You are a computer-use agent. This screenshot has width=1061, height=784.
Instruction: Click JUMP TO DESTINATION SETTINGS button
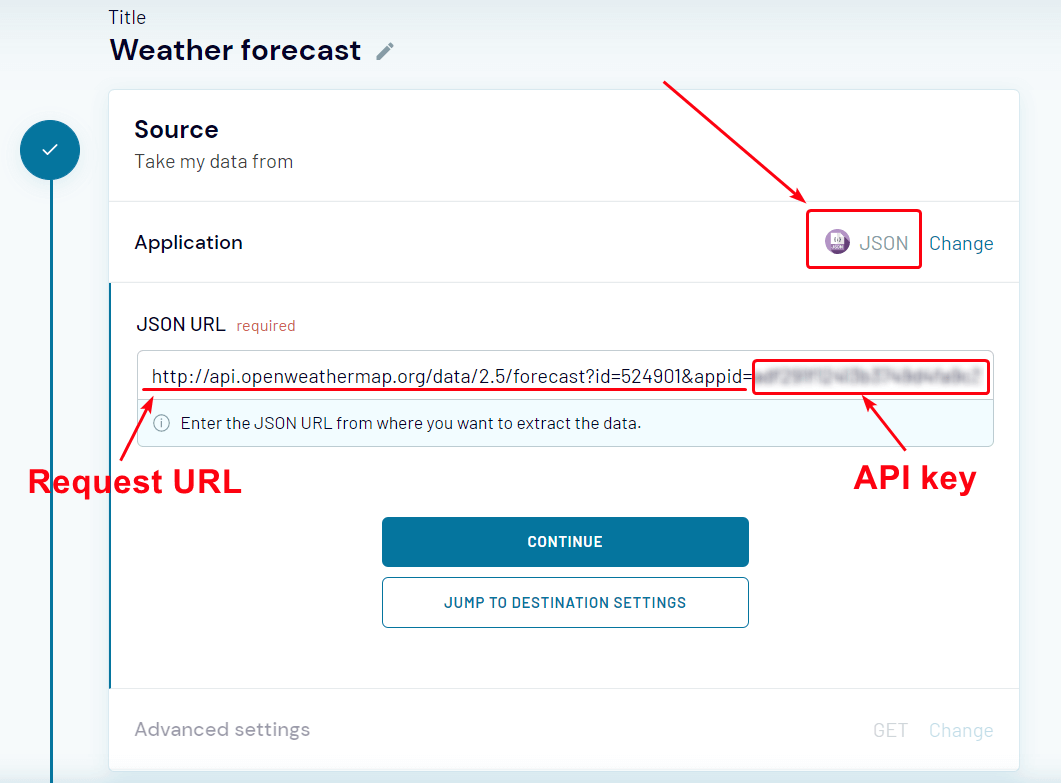[565, 603]
